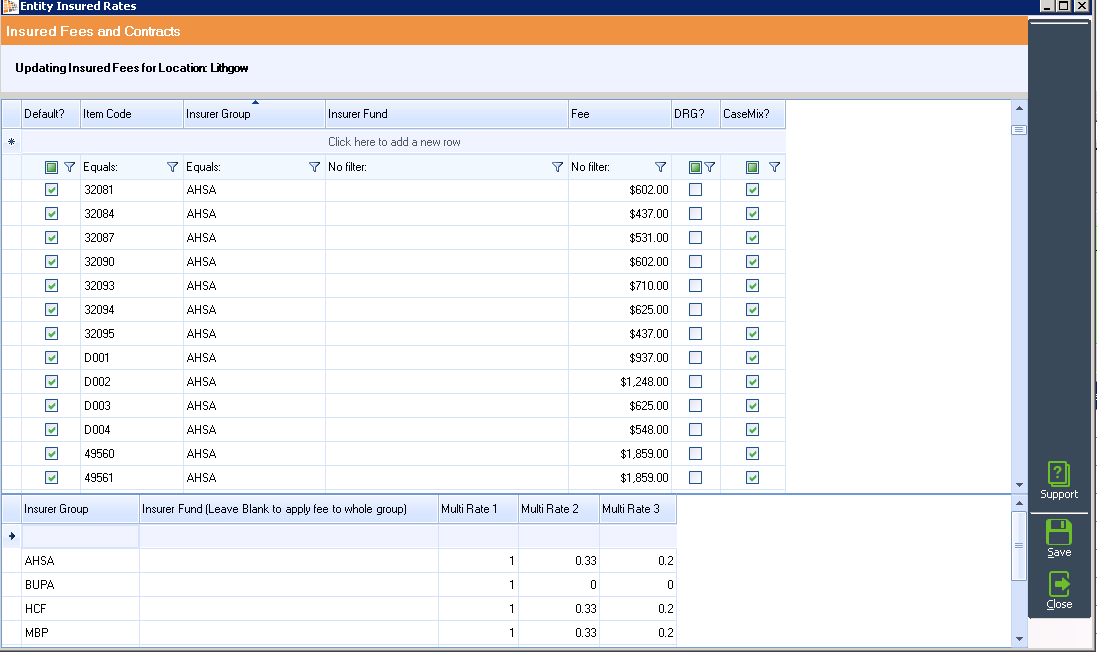1097x652 pixels.
Task: Sort by Multi Rate 1 column header
Action: [x=478, y=509]
